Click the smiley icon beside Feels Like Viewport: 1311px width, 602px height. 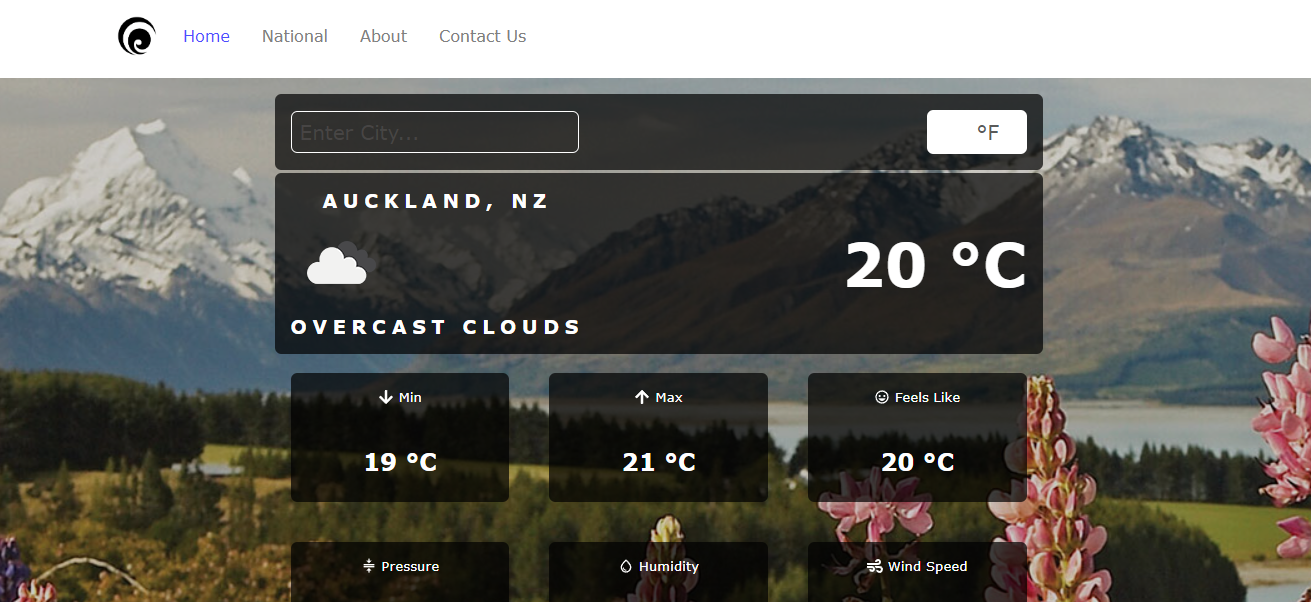pyautogui.click(x=882, y=397)
